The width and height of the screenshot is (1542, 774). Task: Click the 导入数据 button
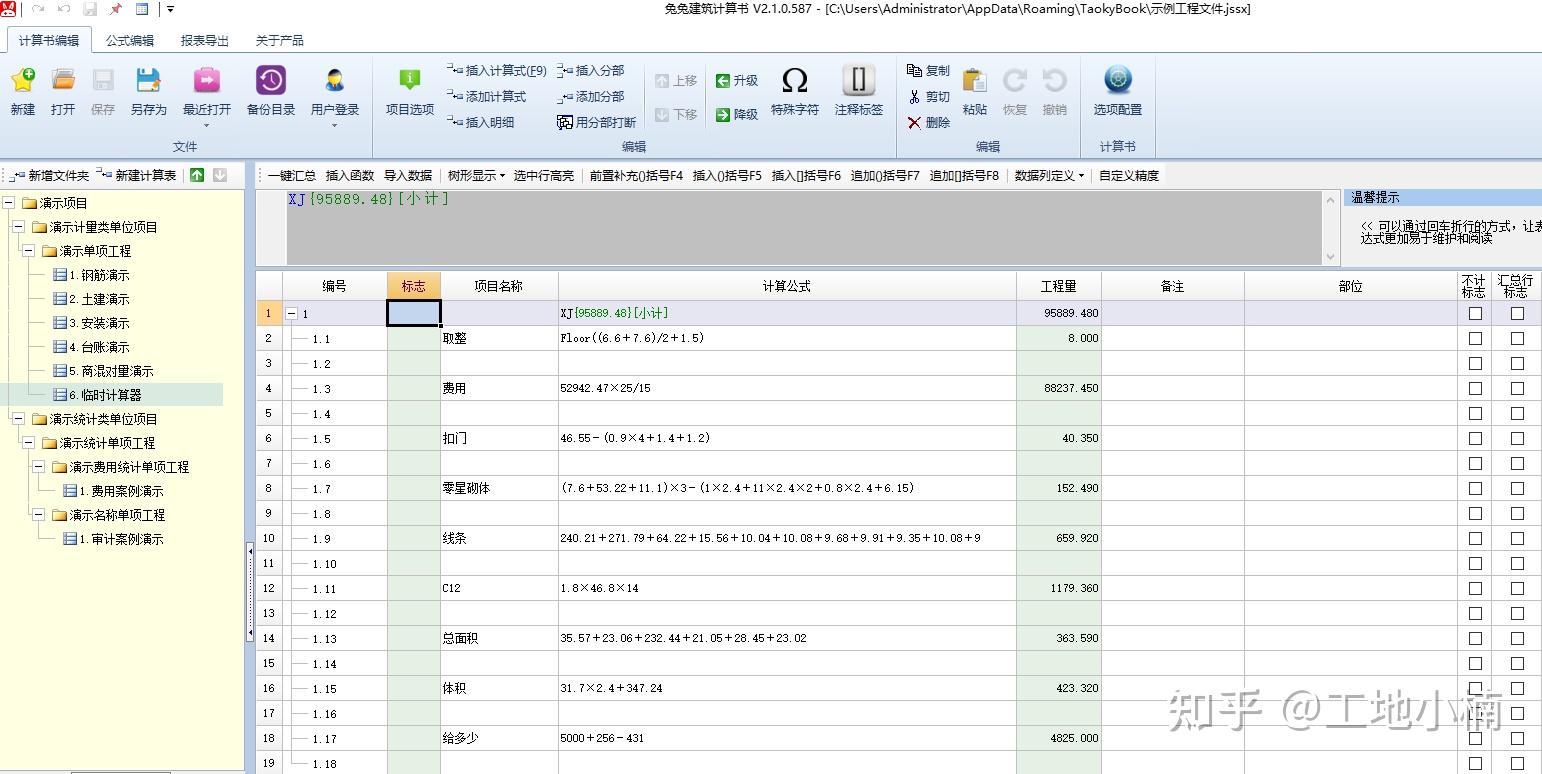[x=408, y=175]
